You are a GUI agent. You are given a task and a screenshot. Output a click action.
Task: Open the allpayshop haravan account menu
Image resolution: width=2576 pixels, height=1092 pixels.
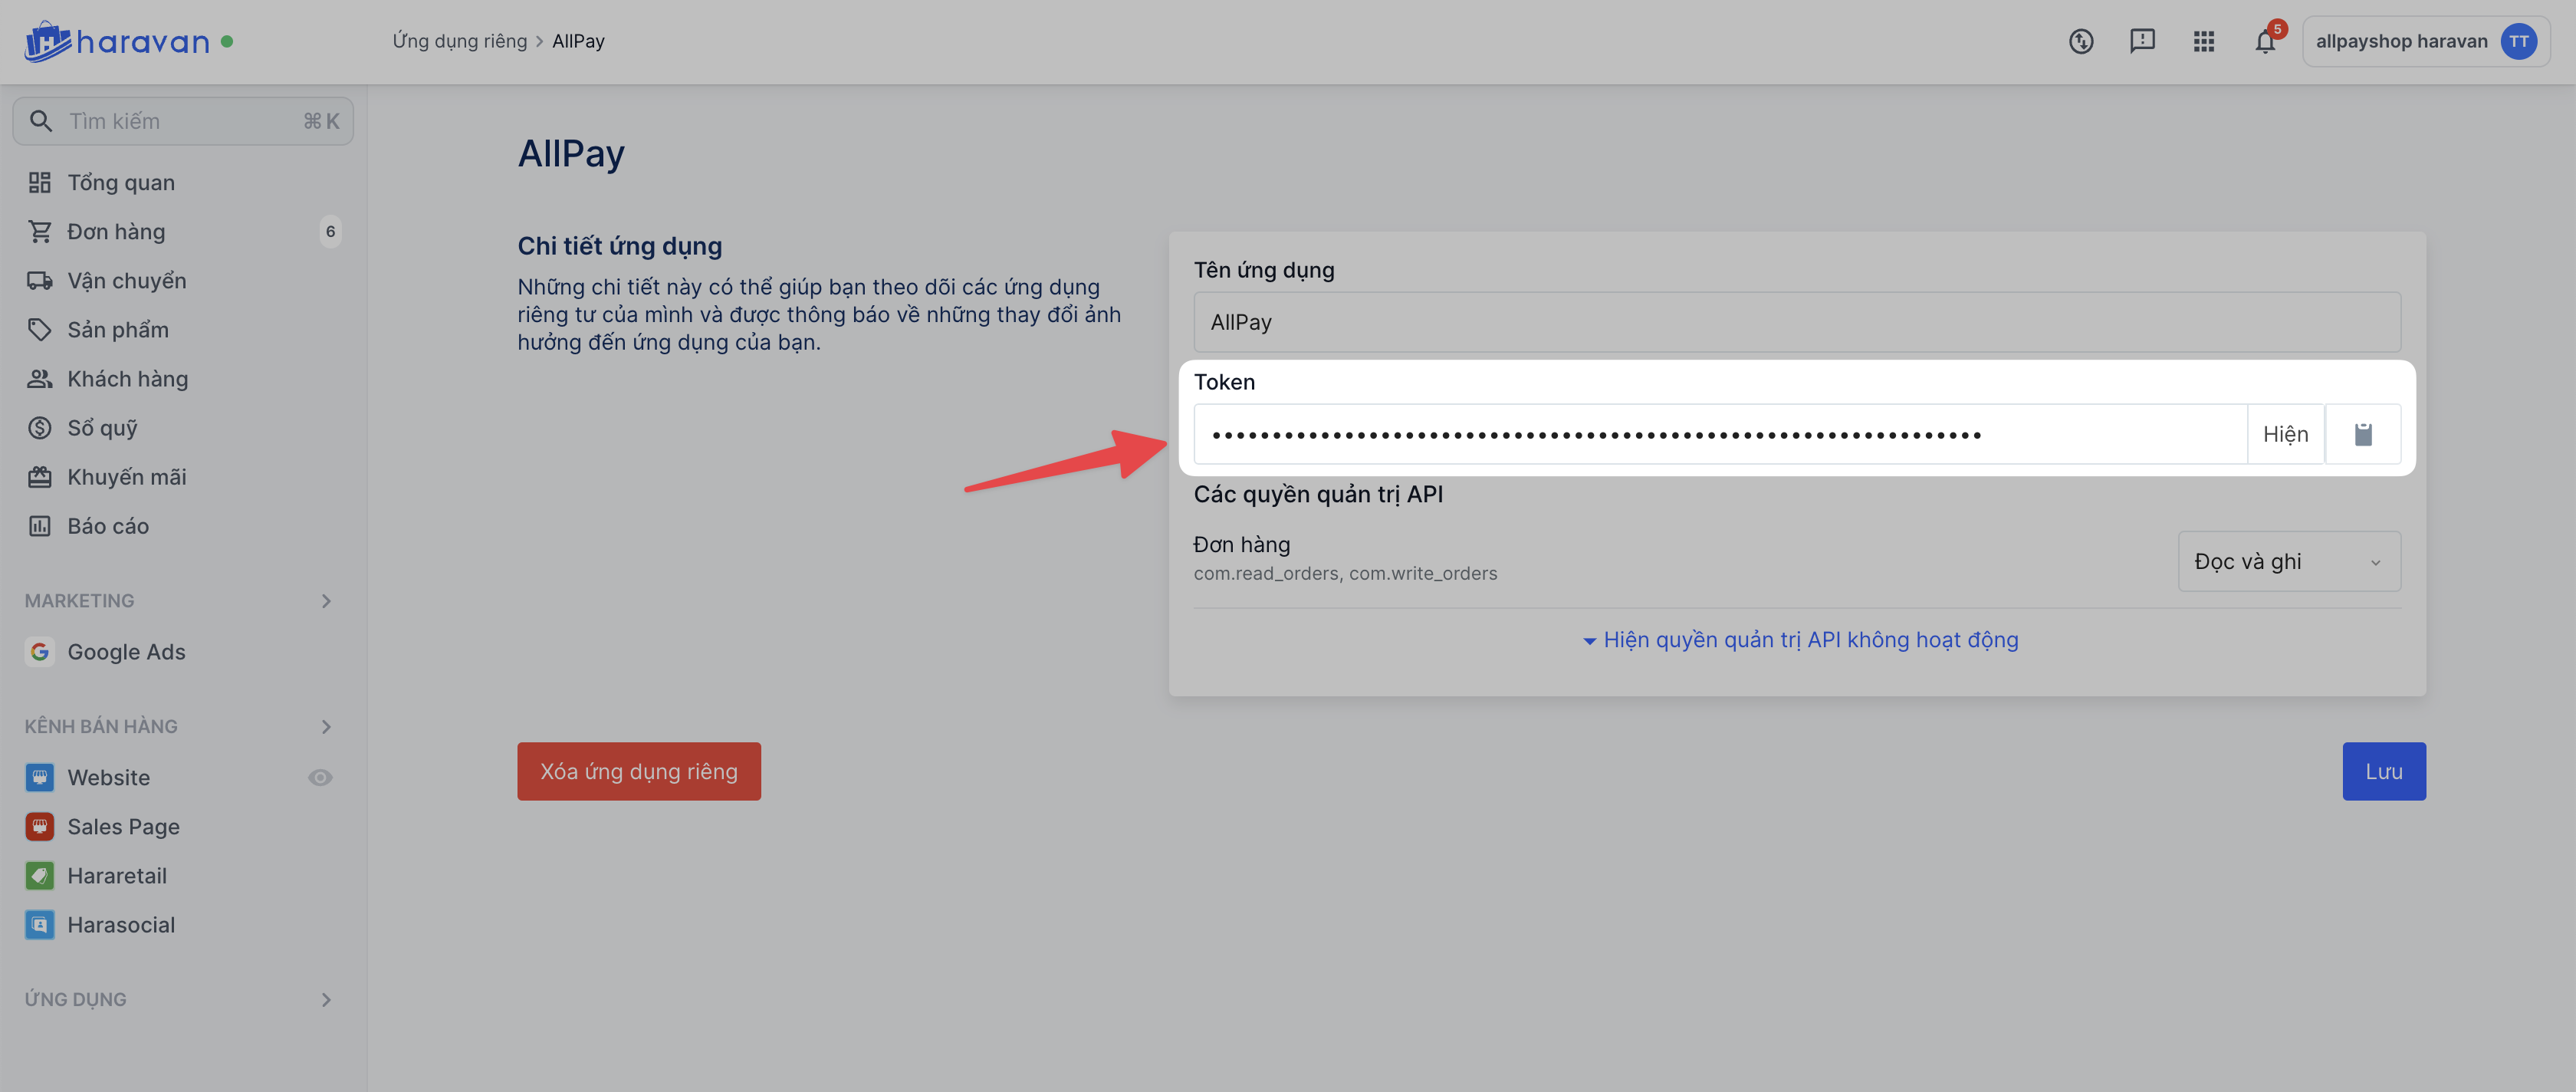(2425, 41)
